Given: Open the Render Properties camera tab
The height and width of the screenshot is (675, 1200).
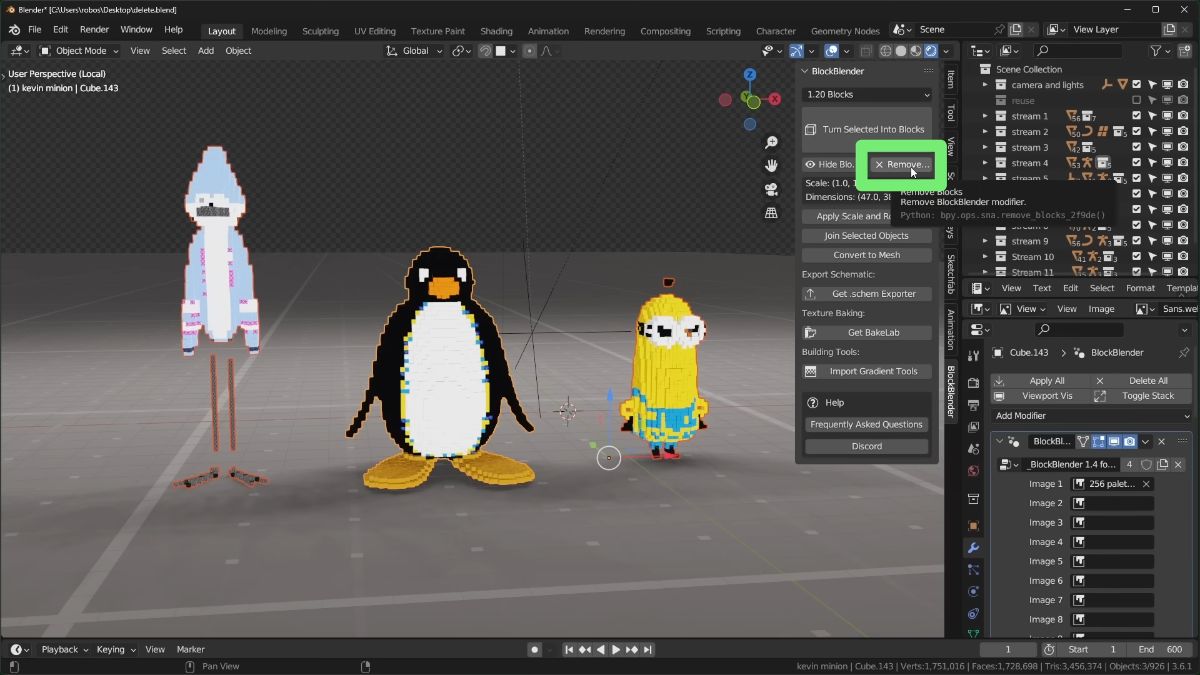Looking at the screenshot, I should [973, 381].
